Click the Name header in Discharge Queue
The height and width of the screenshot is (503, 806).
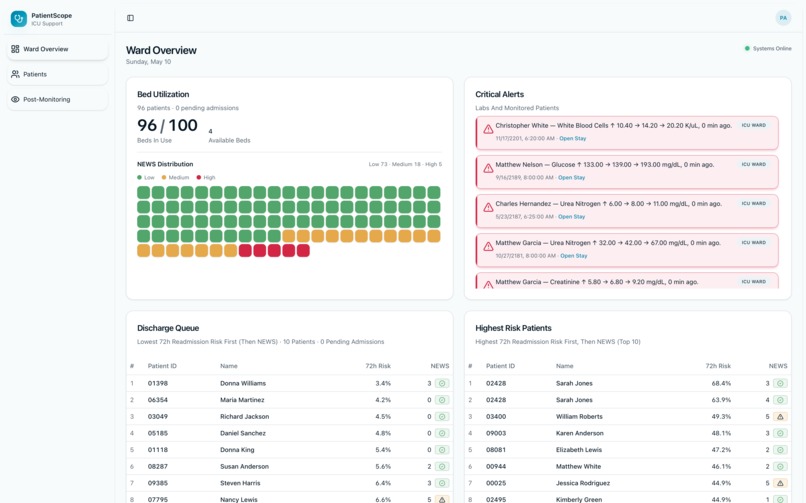tap(229, 366)
